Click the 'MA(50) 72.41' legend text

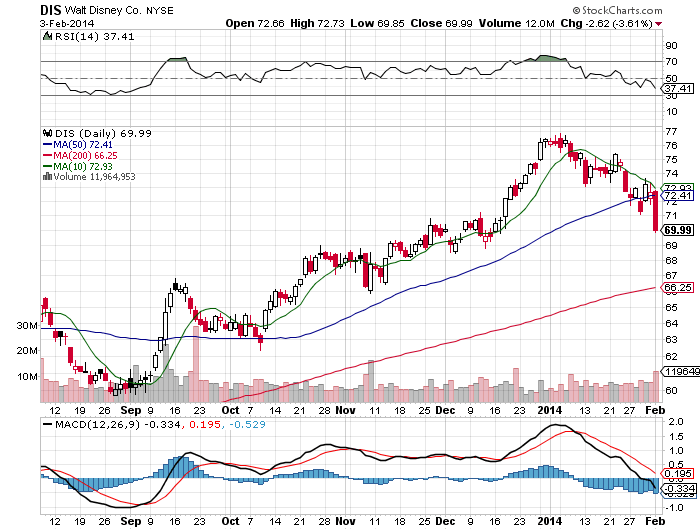coord(83,145)
